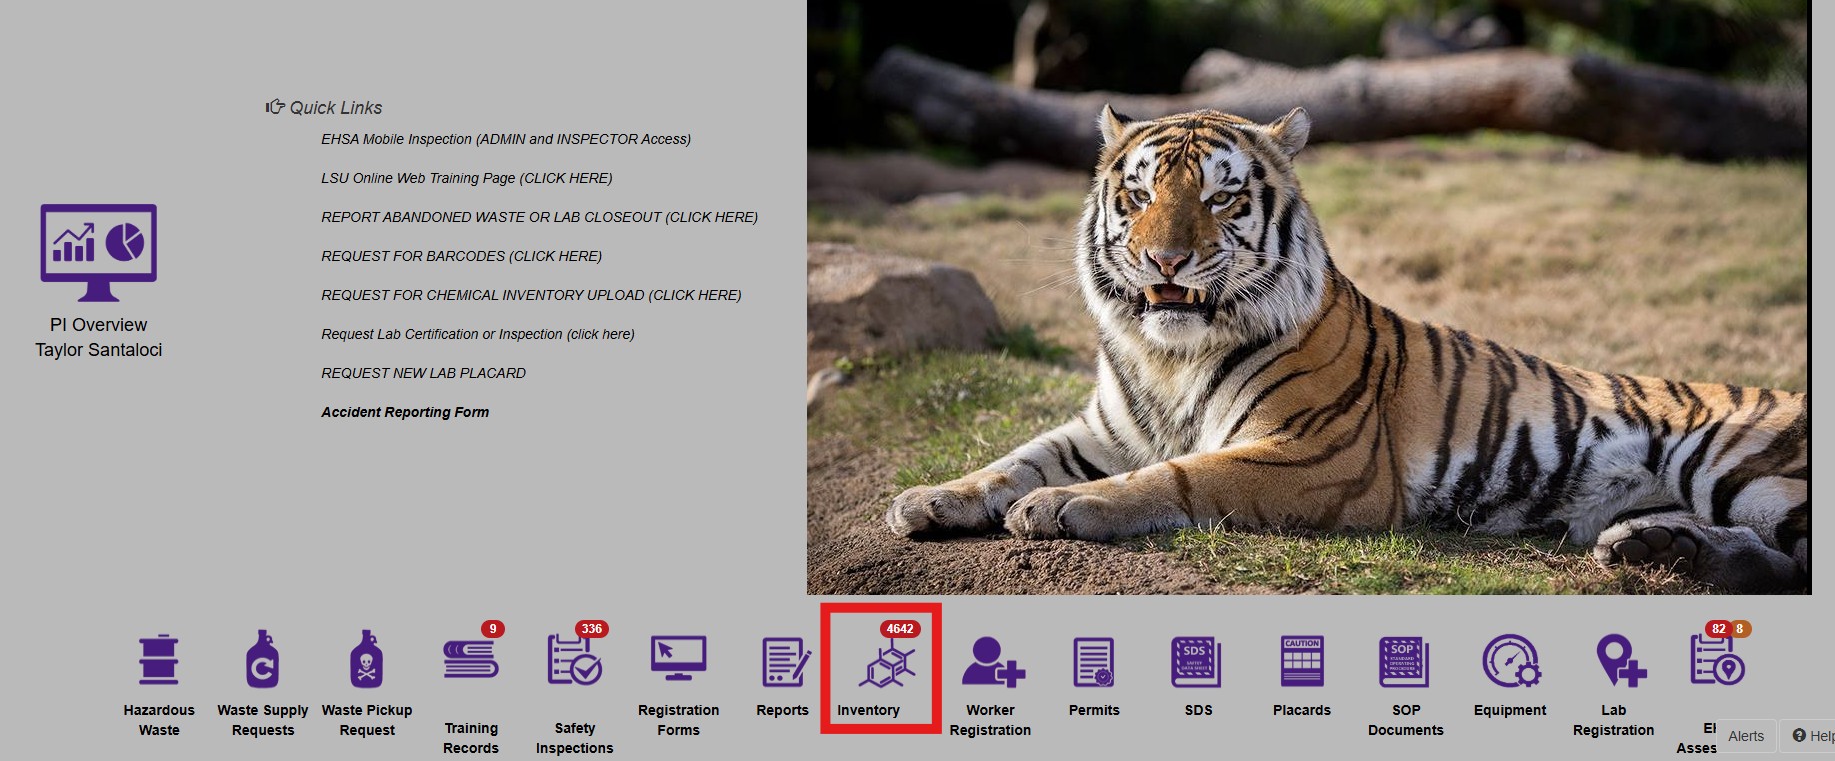1835x761 pixels.
Task: Click the Waste Supply Requests icon
Action: coord(263,661)
